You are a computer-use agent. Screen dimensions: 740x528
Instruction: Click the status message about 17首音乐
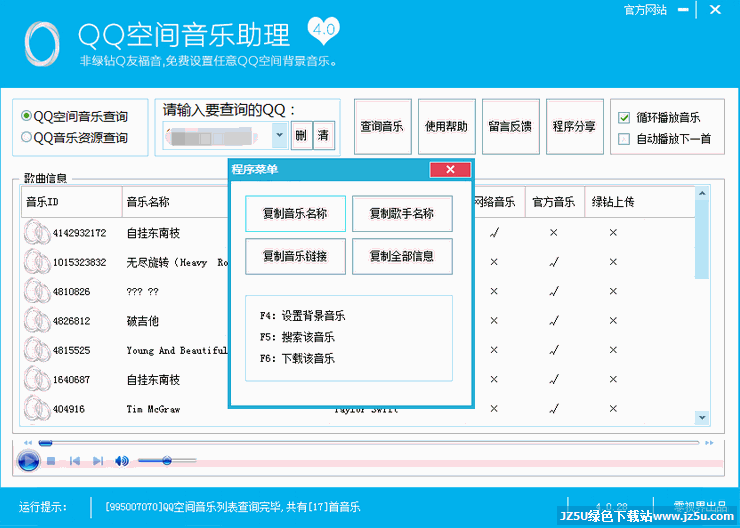[233, 507]
